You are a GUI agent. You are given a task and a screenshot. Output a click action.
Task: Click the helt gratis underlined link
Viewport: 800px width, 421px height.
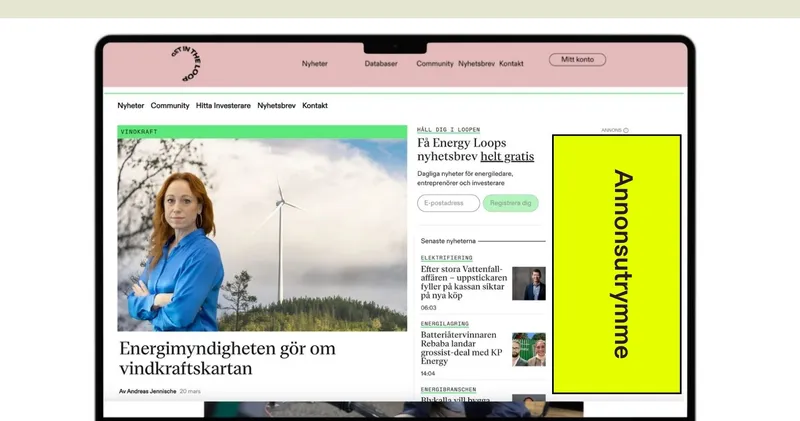click(507, 157)
